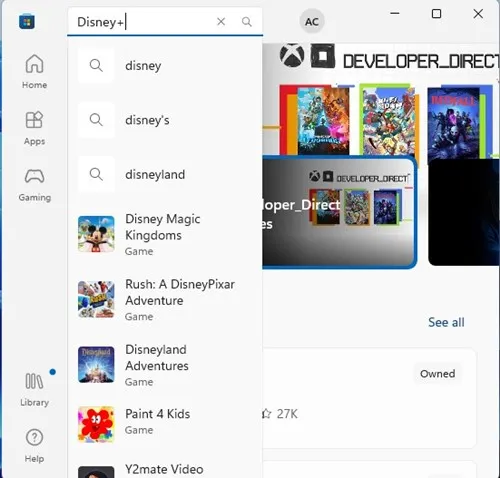500x478 pixels.
Task: Click the Owned button
Action: click(437, 374)
